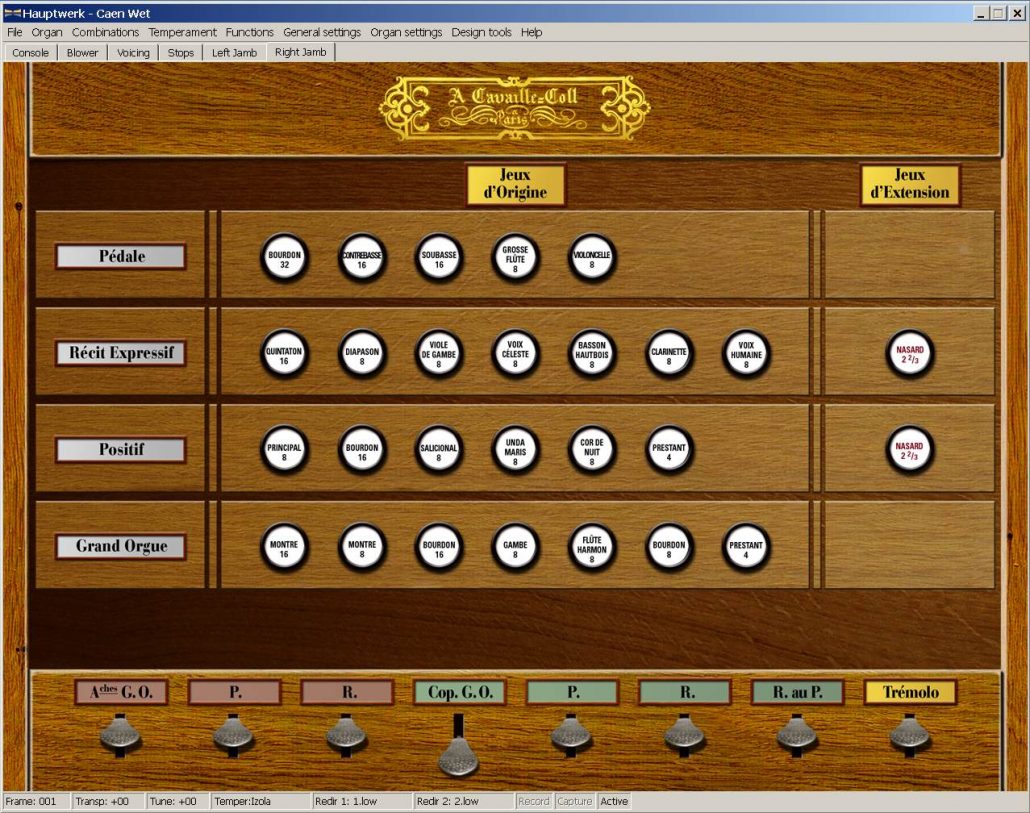Engage the Grand Orgue Bourdon 16 stop

(439, 548)
